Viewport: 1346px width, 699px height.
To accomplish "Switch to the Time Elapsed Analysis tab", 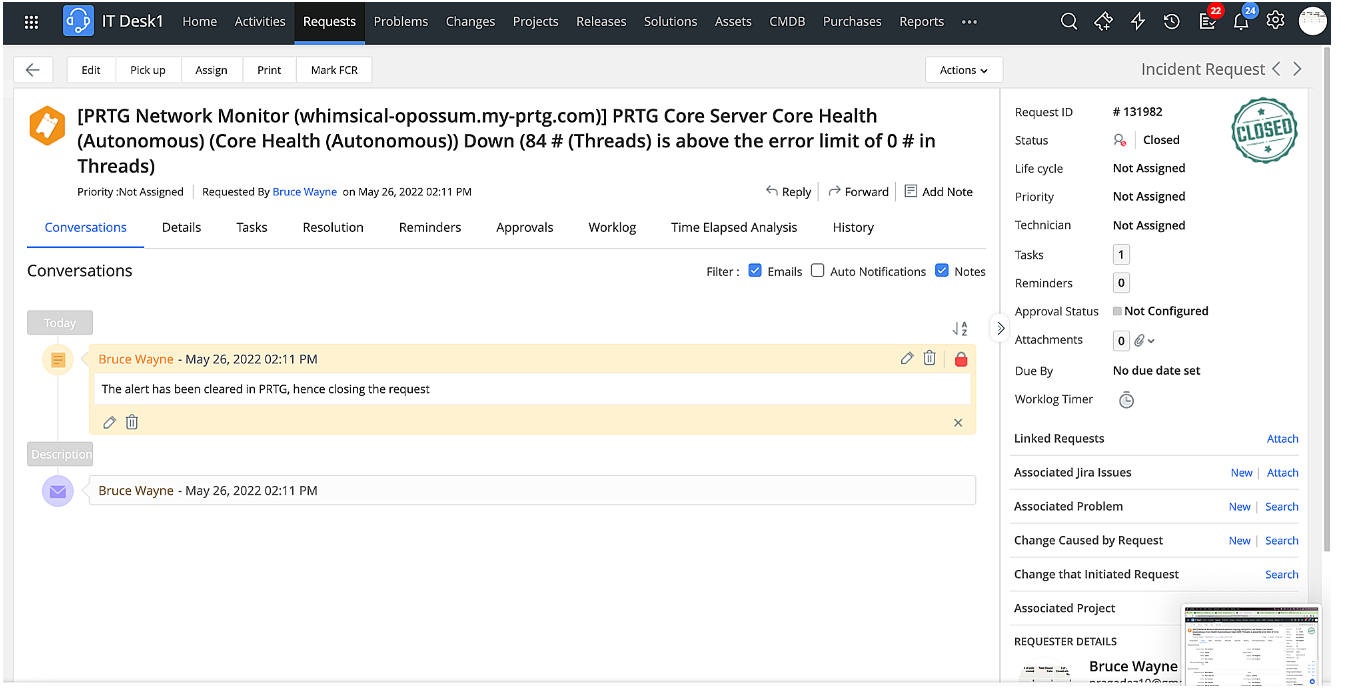I will tap(734, 227).
